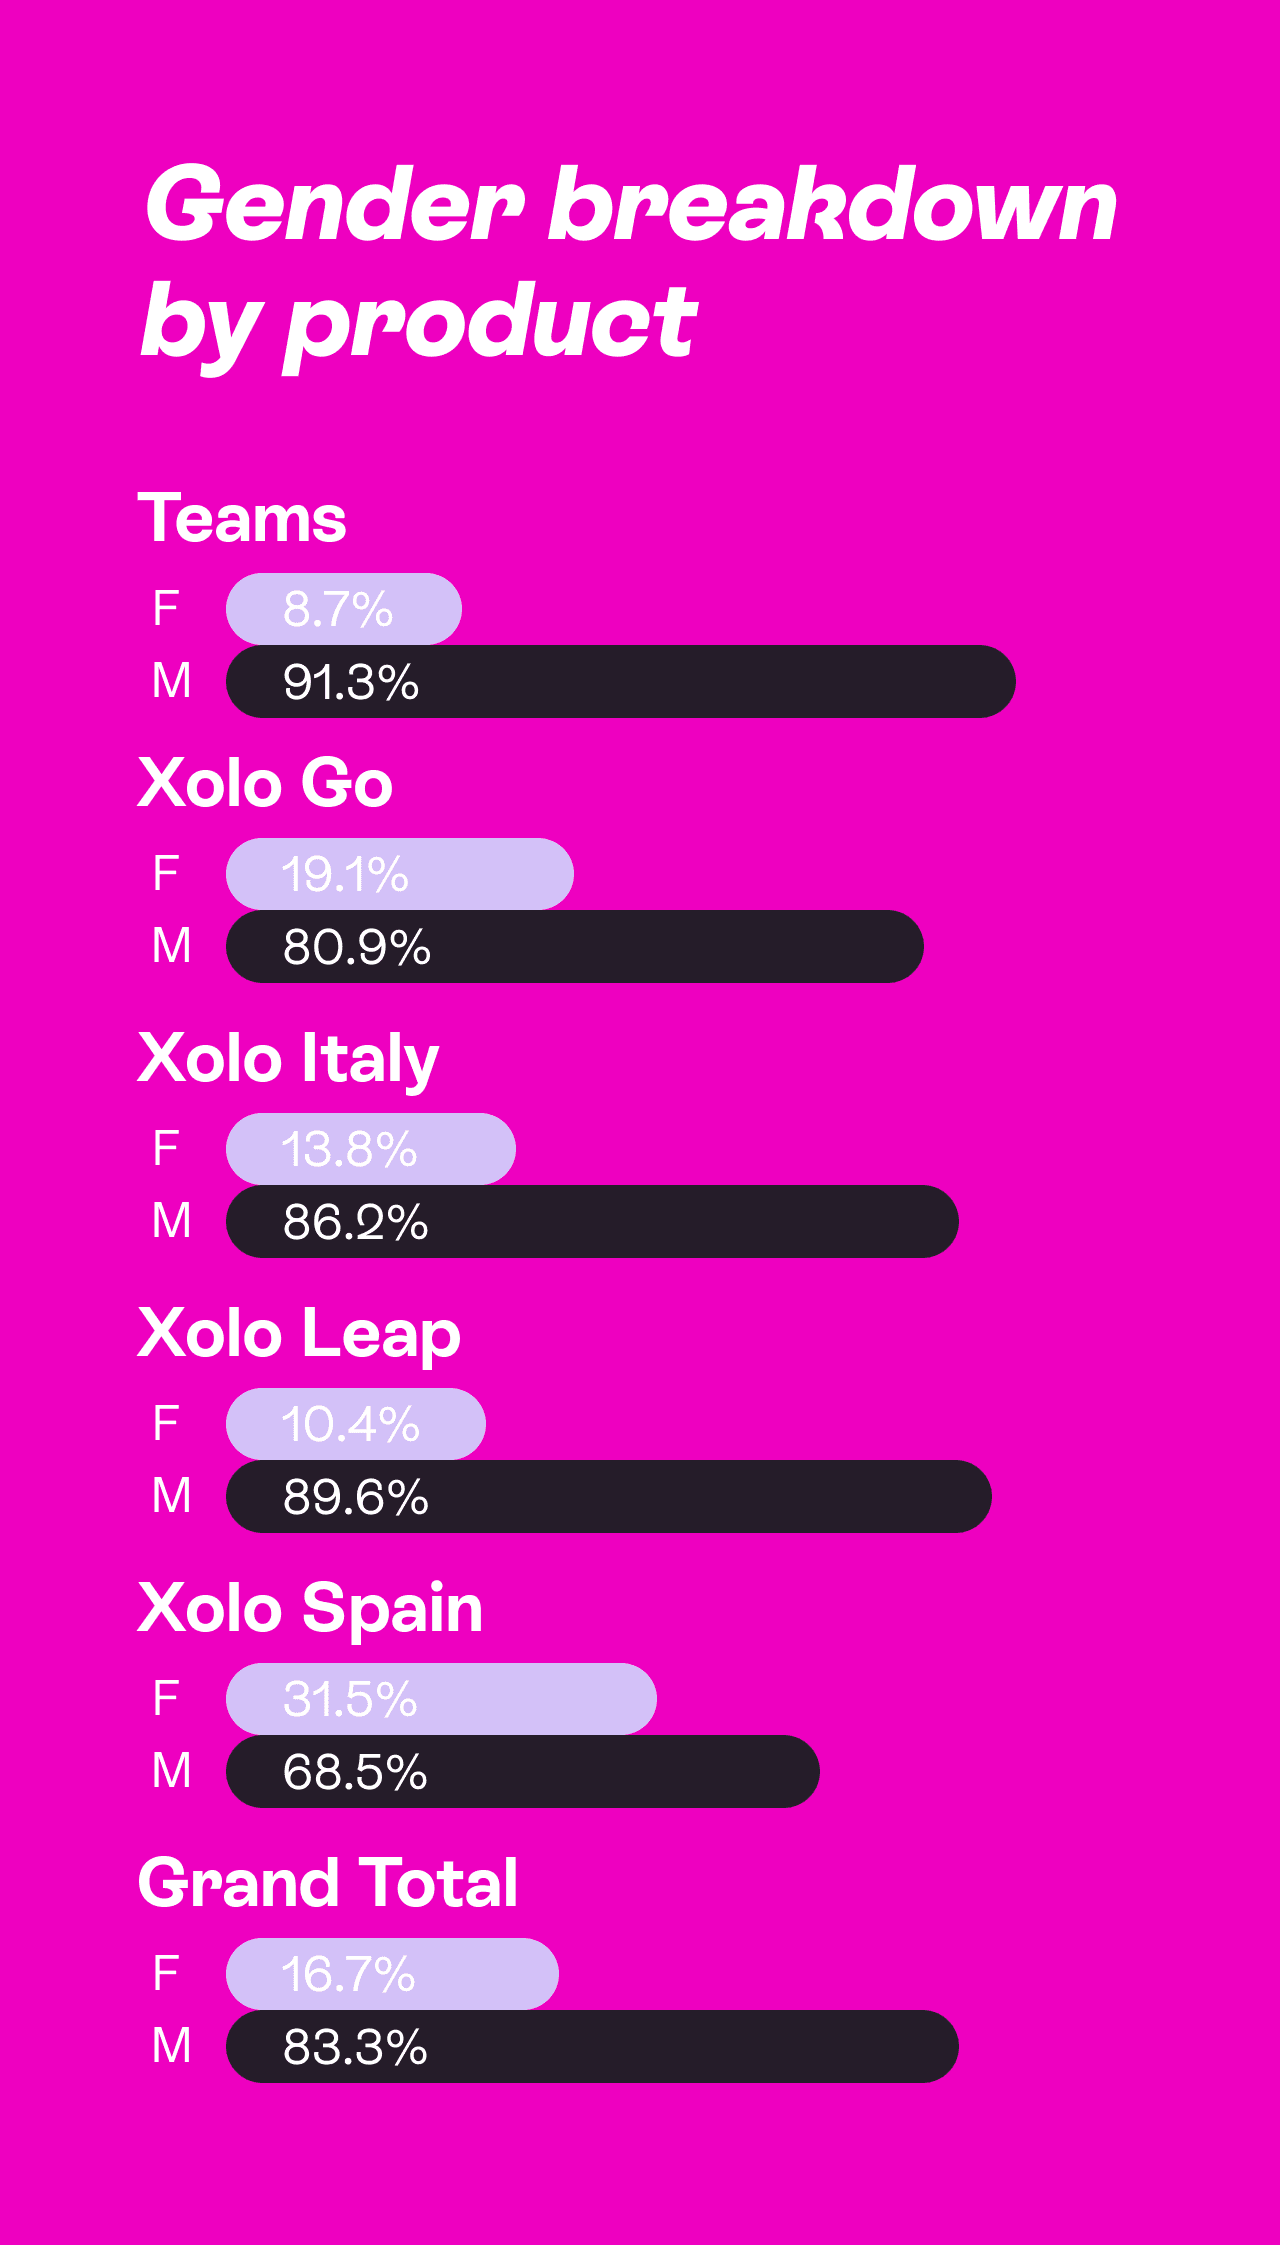Click the Teams female 8.7% bar
The width and height of the screenshot is (1280, 2245).
[x=344, y=609]
